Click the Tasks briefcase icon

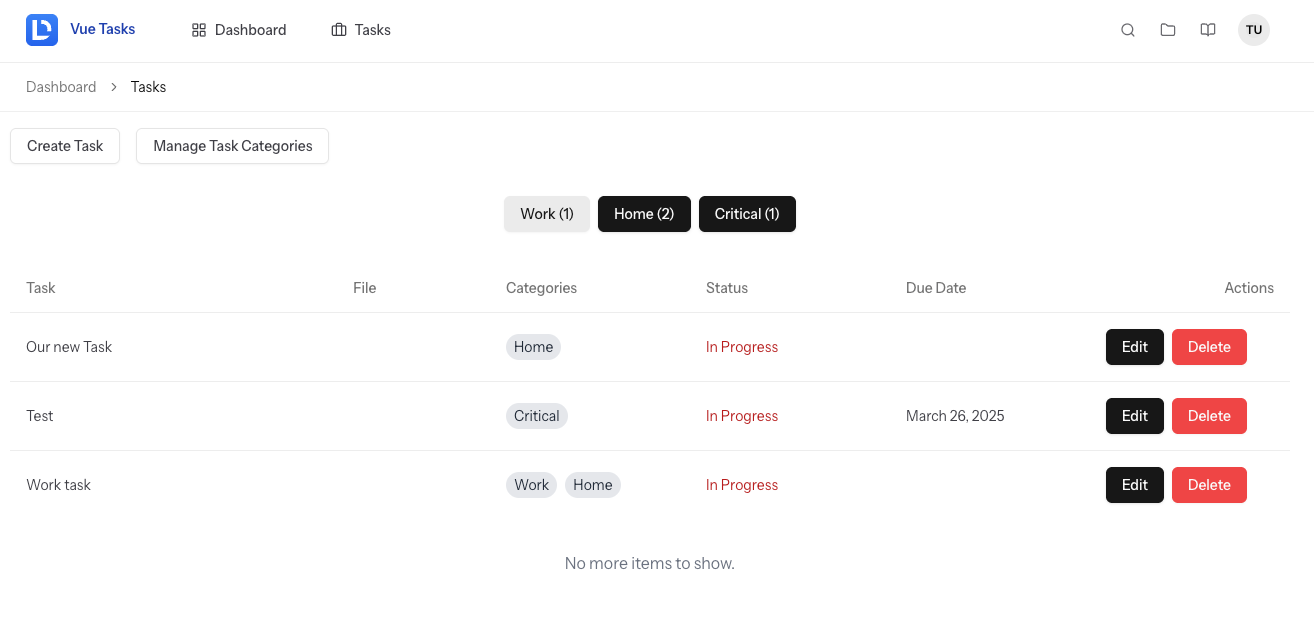[x=339, y=30]
